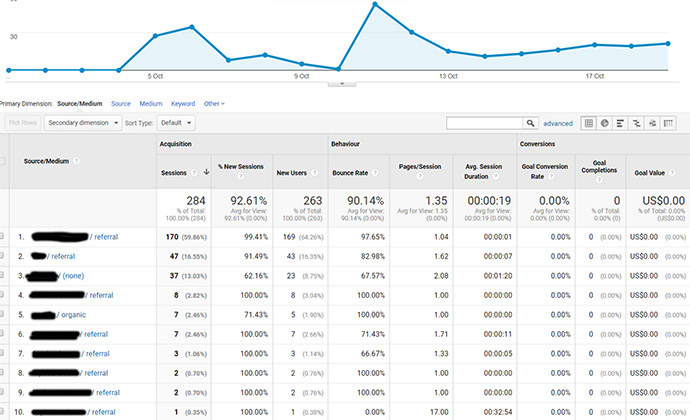Click the search magnifier button
Screen dimensions: 690x420
point(530,123)
